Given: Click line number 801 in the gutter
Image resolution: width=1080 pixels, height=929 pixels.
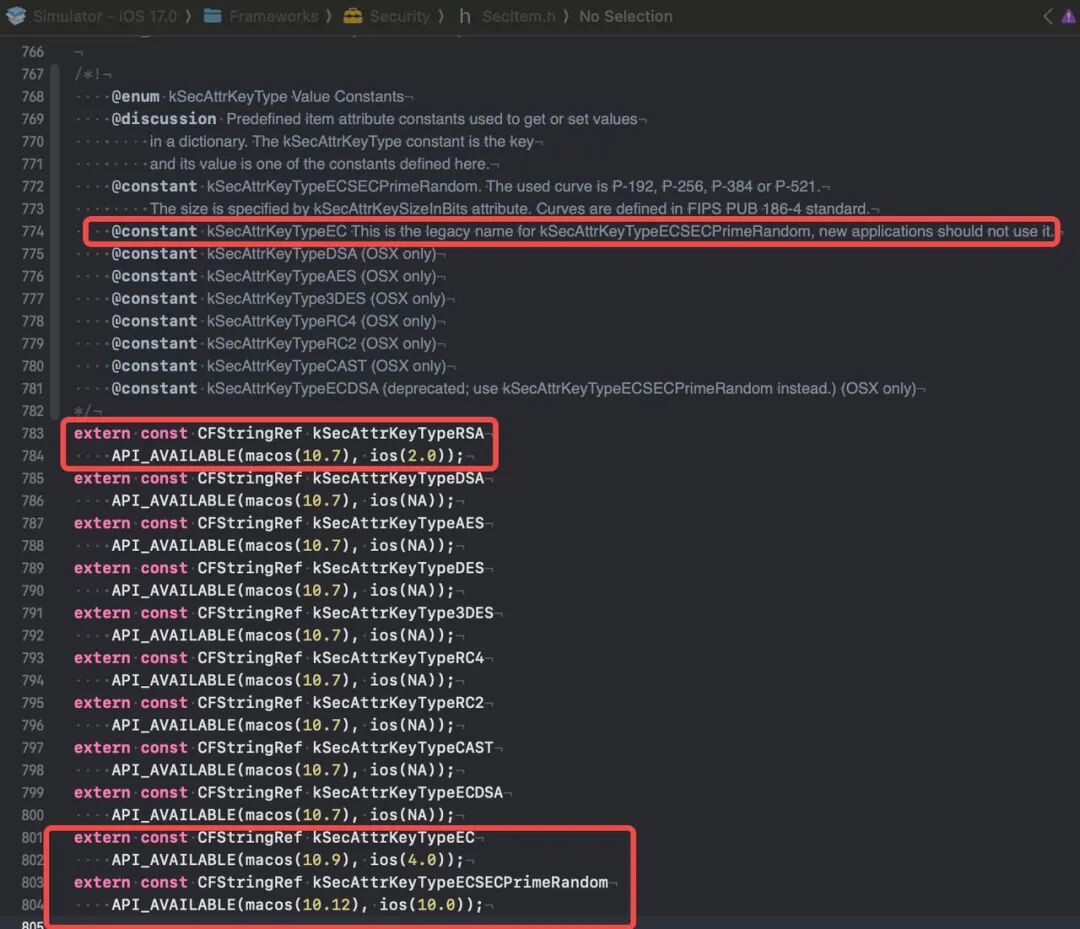Looking at the screenshot, I should tap(32, 837).
